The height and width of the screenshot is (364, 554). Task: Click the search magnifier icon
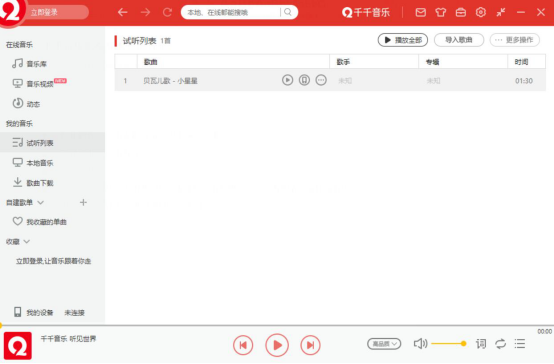(288, 12)
